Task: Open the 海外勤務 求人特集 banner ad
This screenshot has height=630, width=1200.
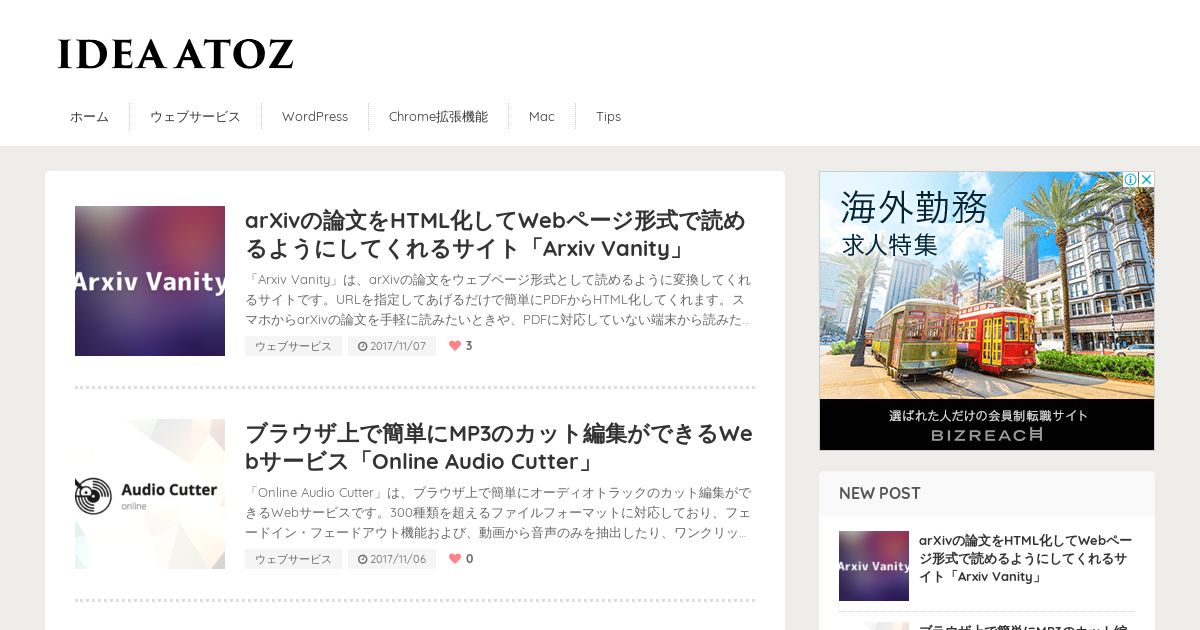Action: pyautogui.click(x=987, y=311)
